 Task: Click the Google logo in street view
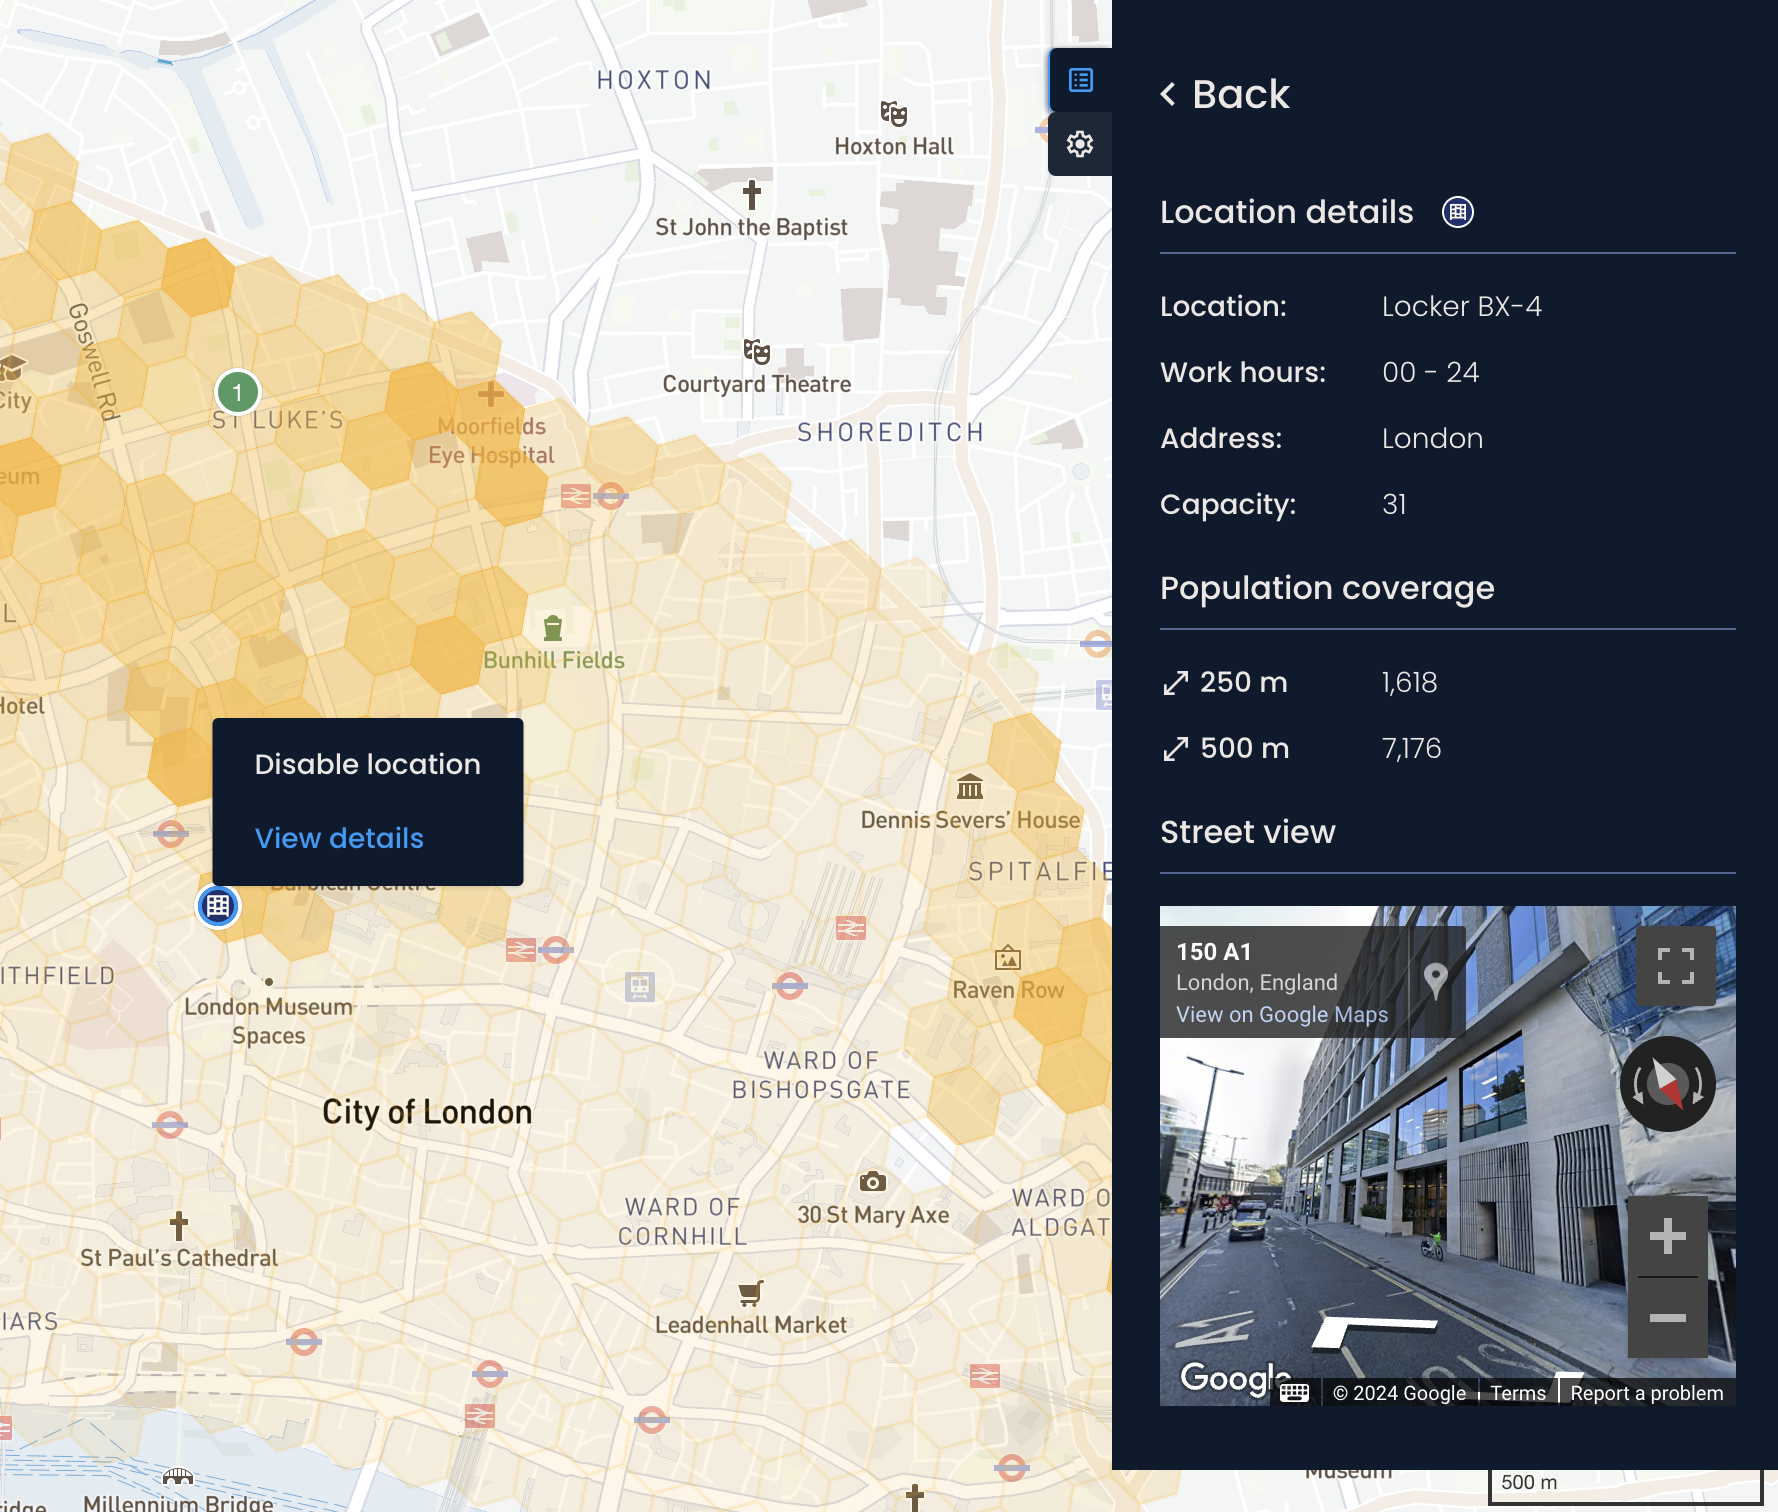[x=1236, y=1378]
